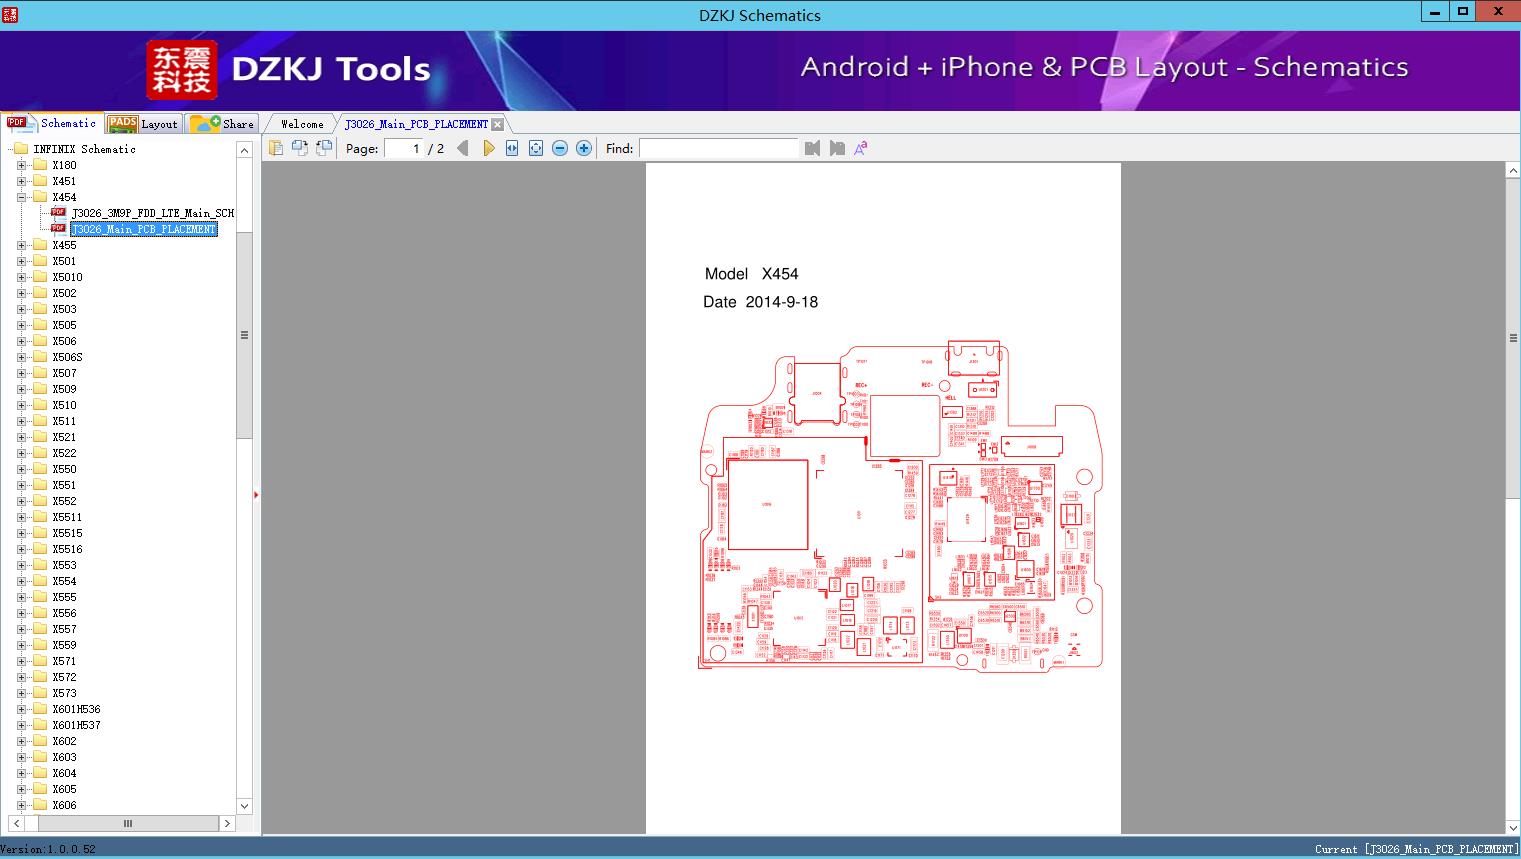Switch to the Welcome document tab
This screenshot has height=859, width=1521.
point(302,124)
